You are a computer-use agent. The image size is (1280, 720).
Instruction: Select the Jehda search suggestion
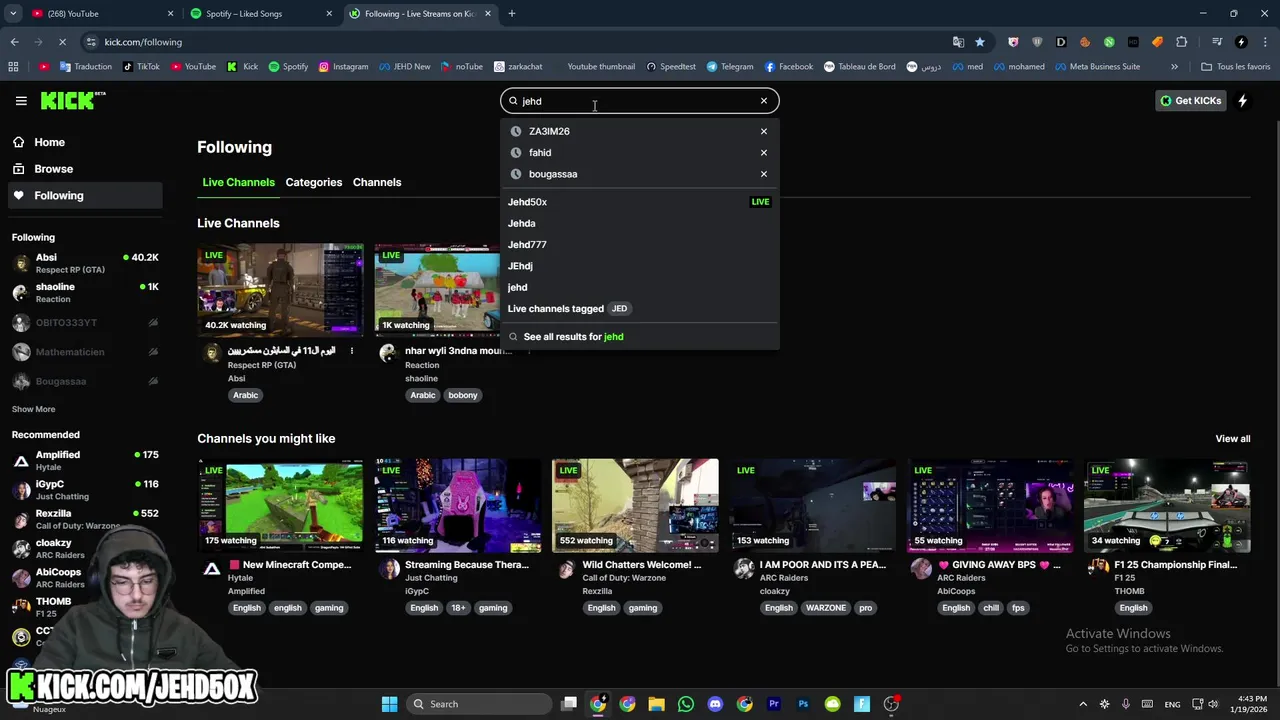pos(639,223)
